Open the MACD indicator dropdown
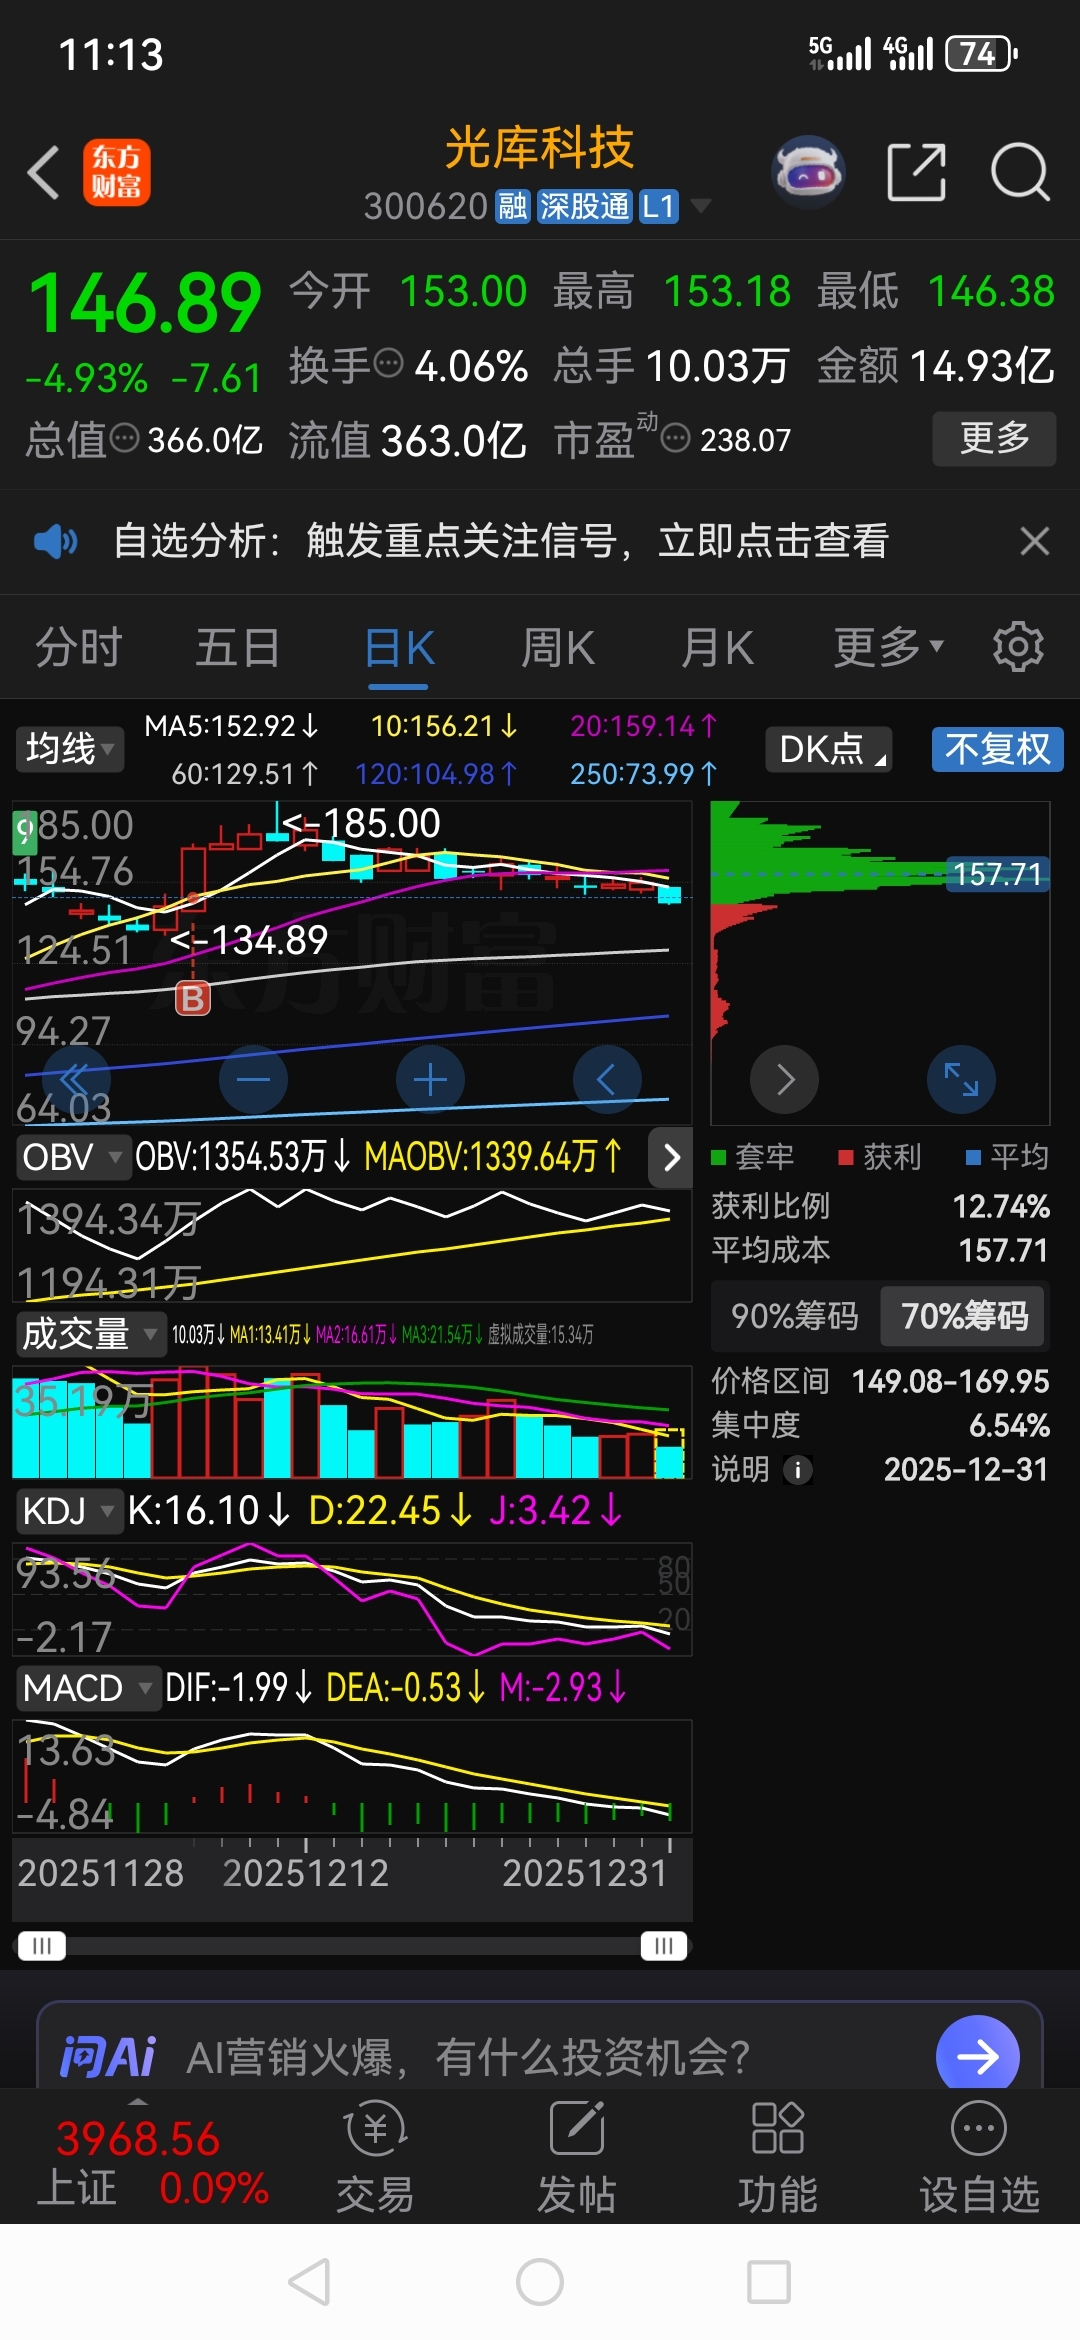 click(88, 1688)
